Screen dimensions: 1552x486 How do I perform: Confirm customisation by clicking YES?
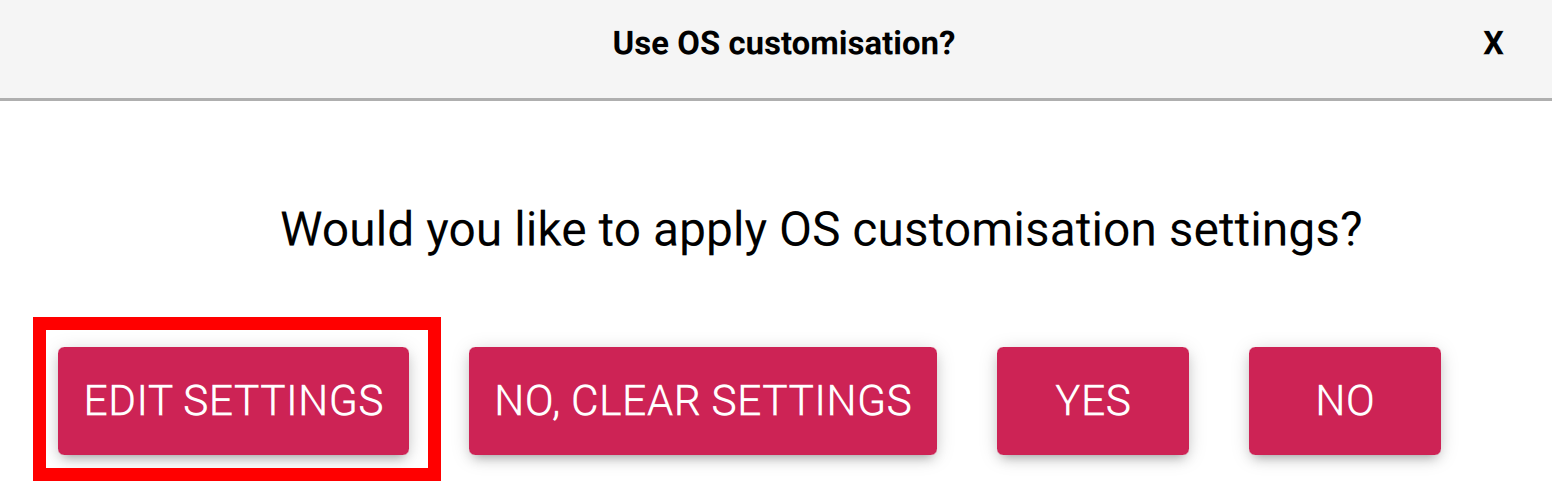[1092, 401]
